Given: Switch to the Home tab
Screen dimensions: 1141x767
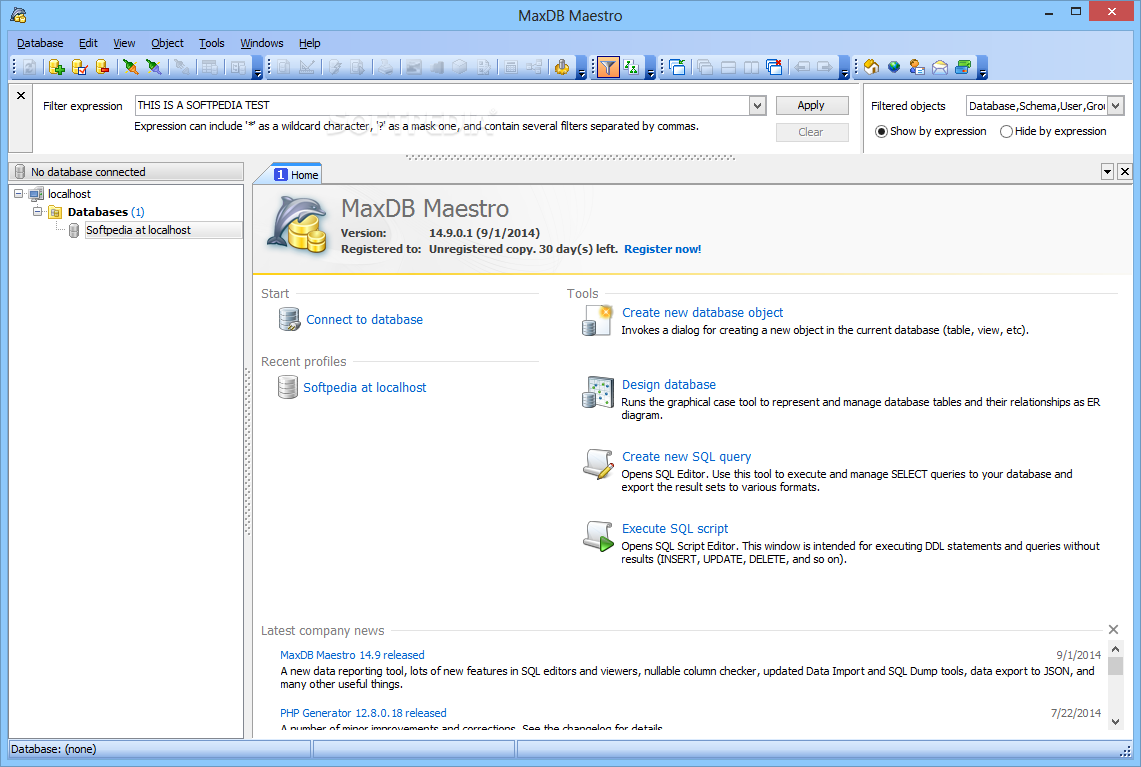Looking at the screenshot, I should (x=296, y=175).
